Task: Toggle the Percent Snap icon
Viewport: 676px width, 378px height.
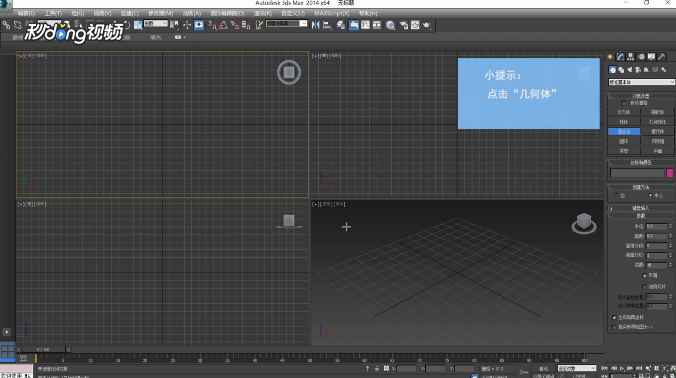Action: pos(235,25)
